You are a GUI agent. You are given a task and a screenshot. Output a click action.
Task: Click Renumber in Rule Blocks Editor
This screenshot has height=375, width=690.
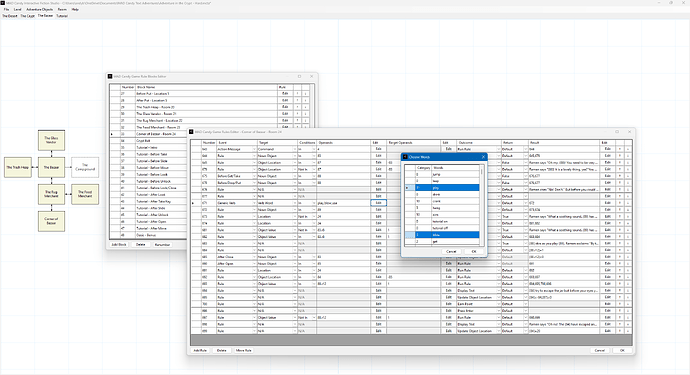pos(162,245)
